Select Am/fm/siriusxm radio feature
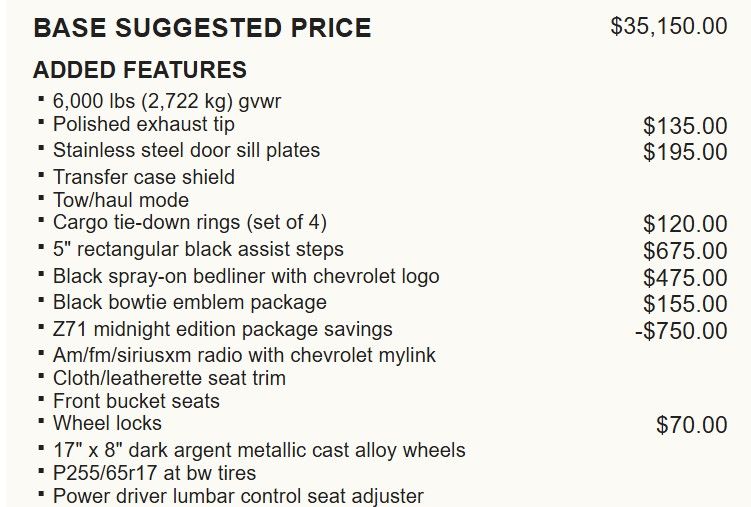 point(244,355)
